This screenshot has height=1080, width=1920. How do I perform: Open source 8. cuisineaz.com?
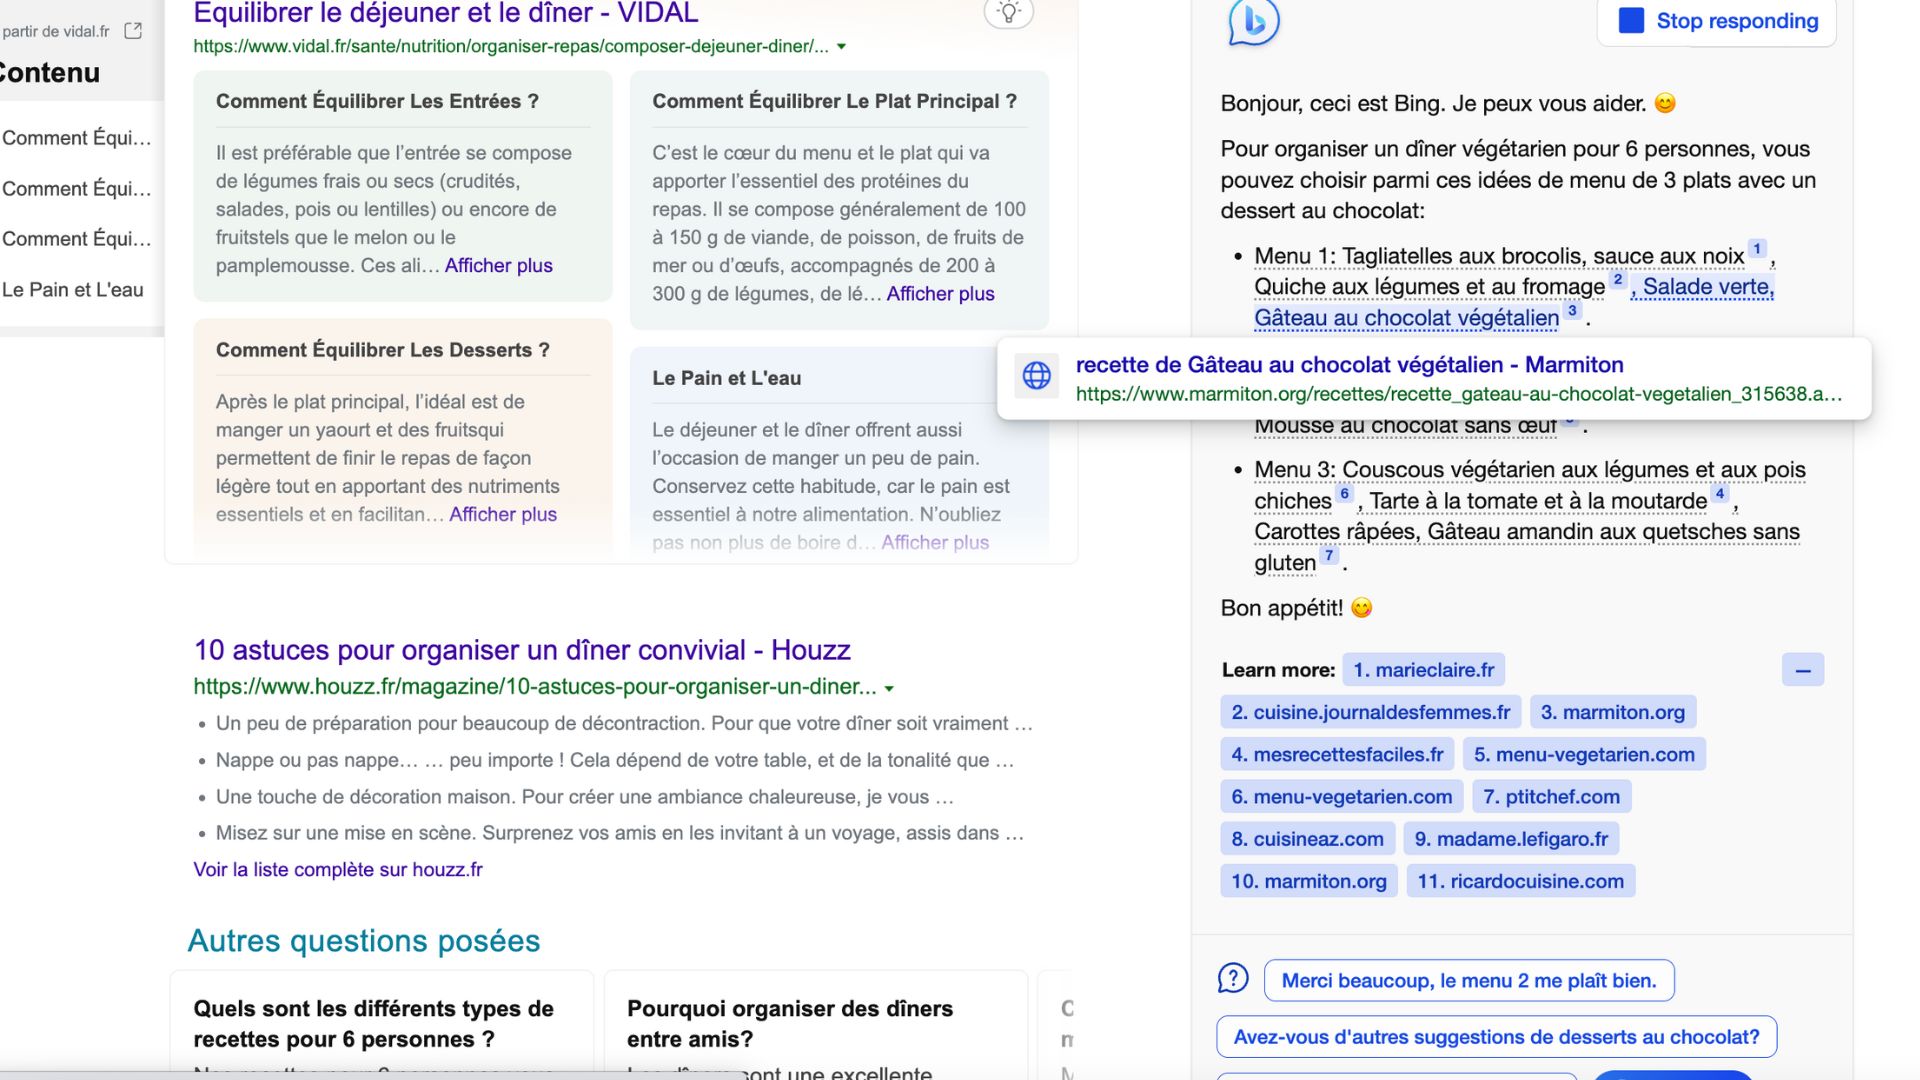[x=1308, y=839]
